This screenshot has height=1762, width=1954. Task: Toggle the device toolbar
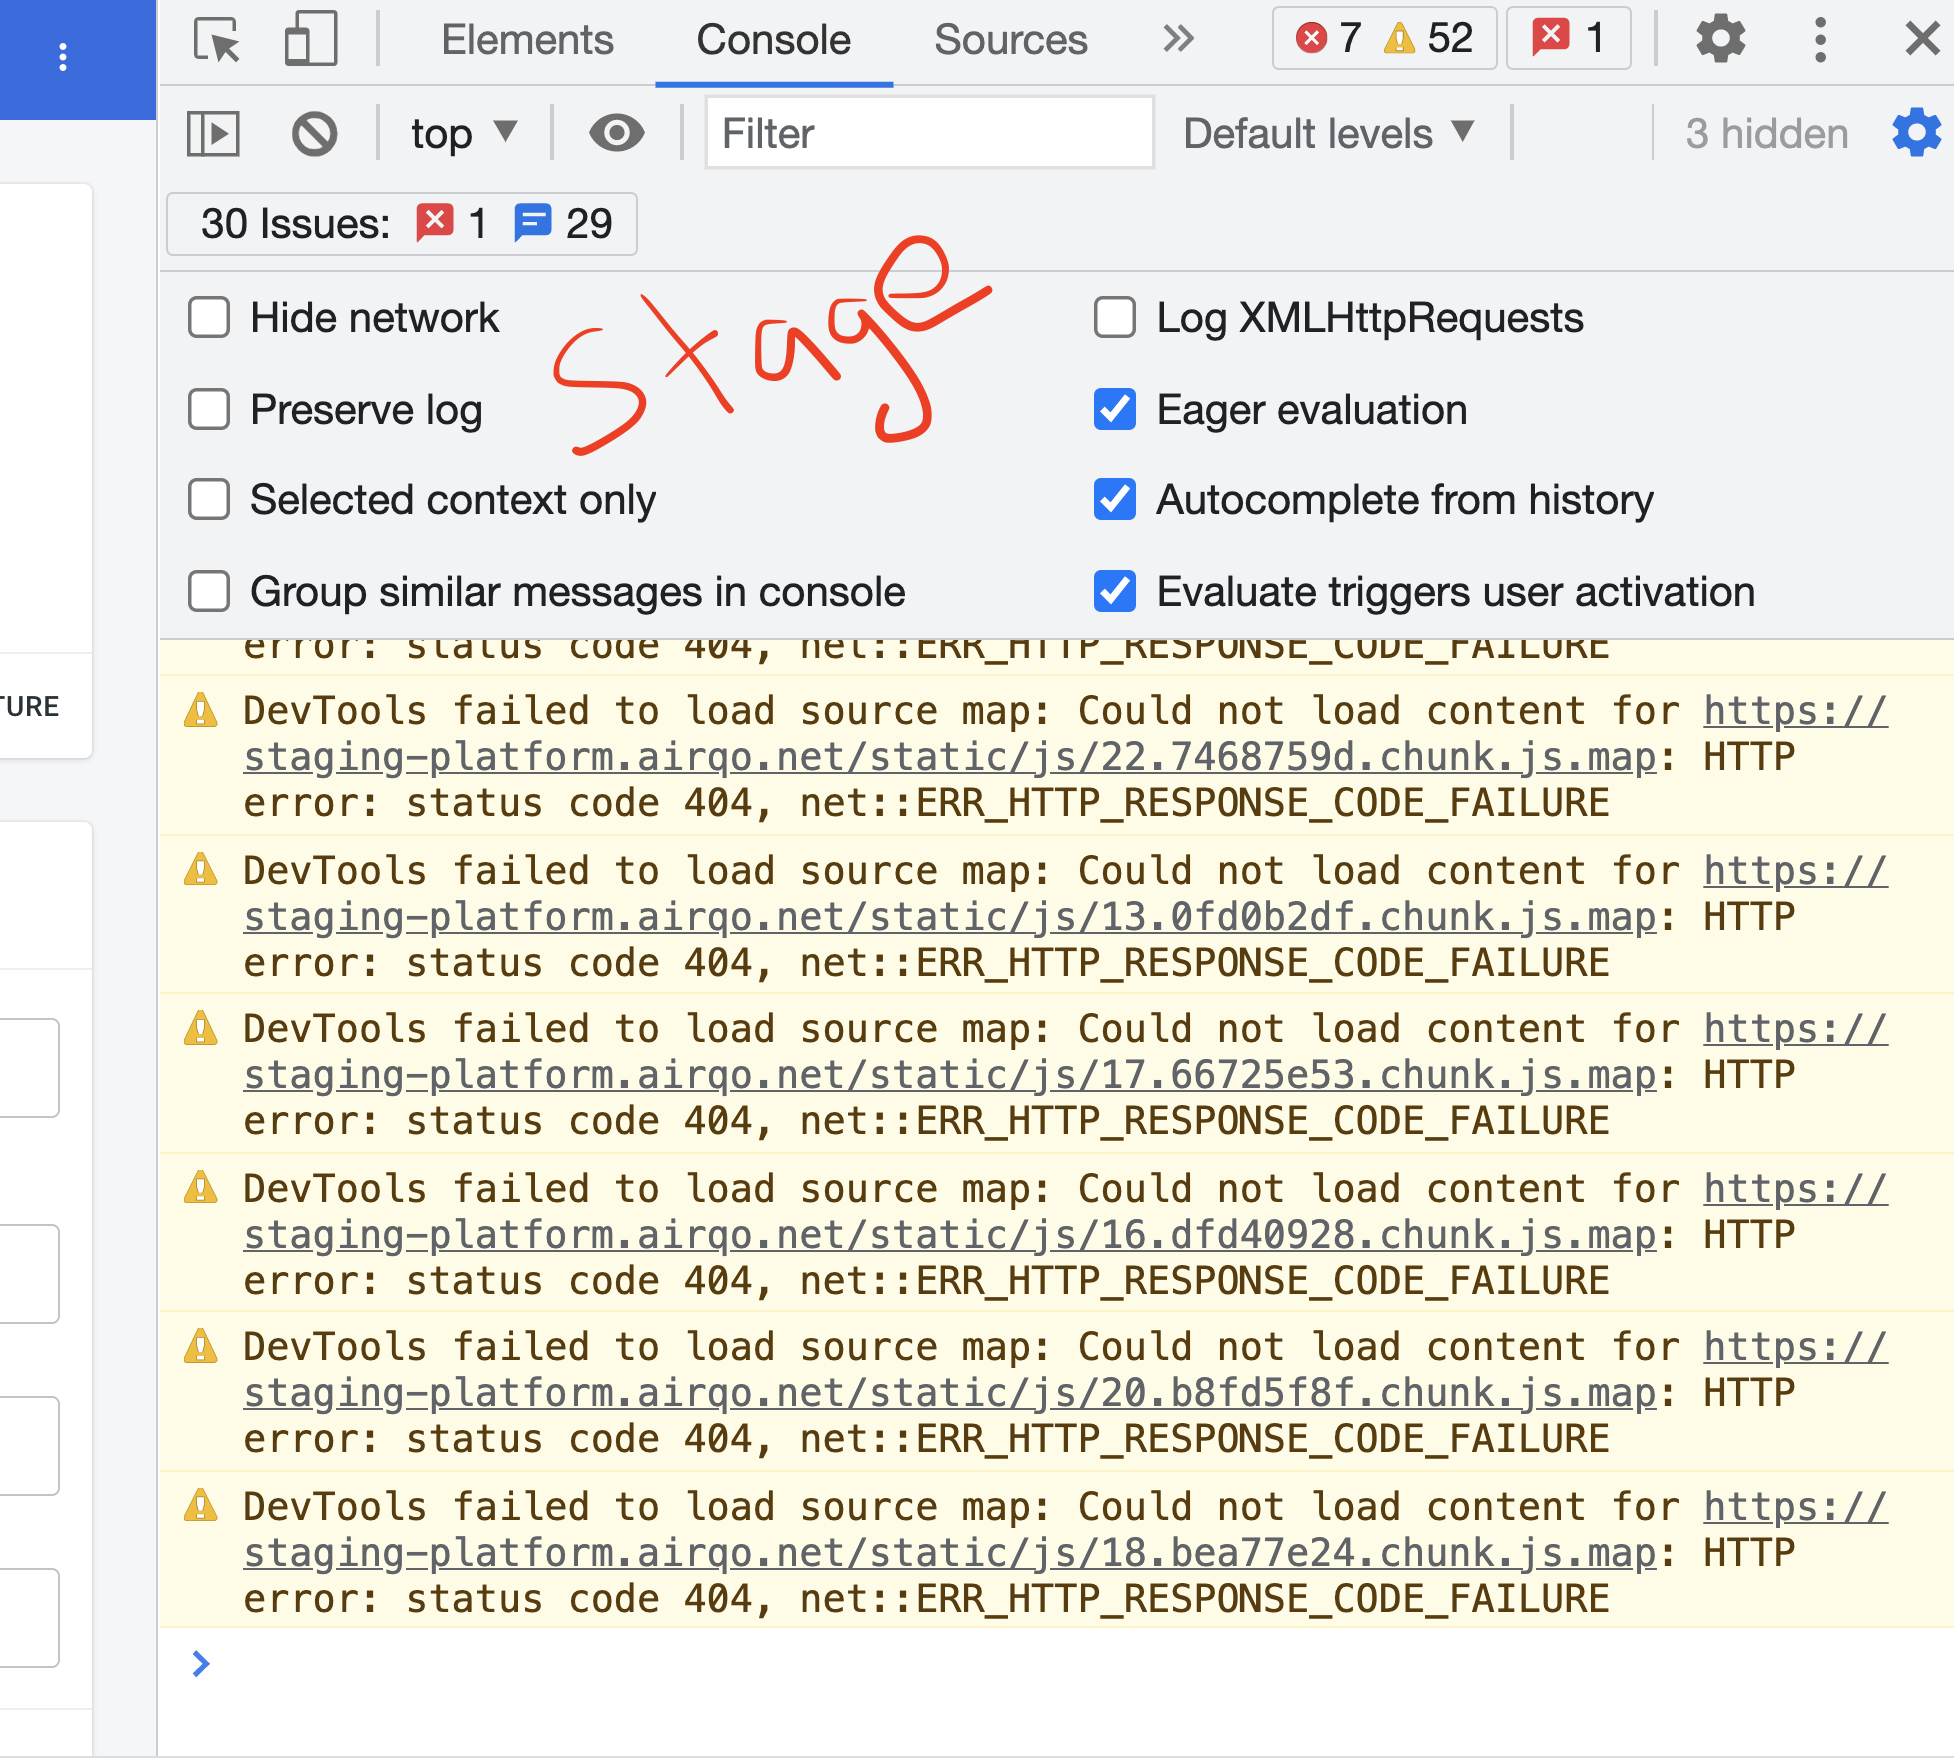click(308, 39)
